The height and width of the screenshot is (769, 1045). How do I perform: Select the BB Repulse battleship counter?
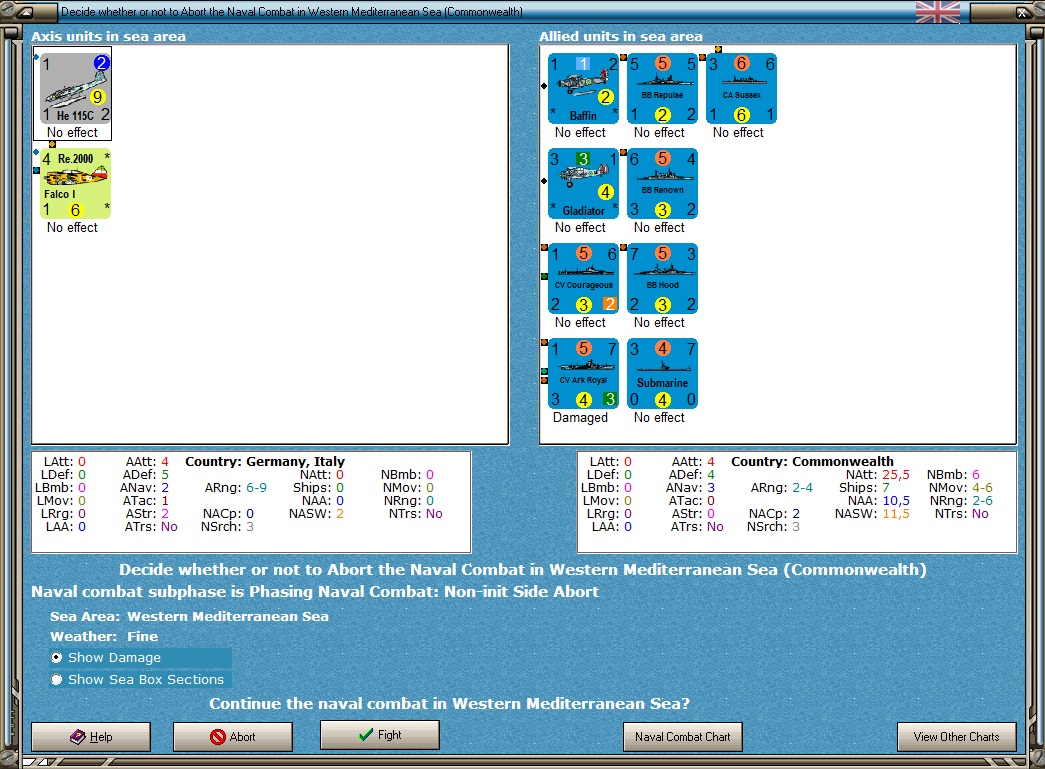pos(662,89)
